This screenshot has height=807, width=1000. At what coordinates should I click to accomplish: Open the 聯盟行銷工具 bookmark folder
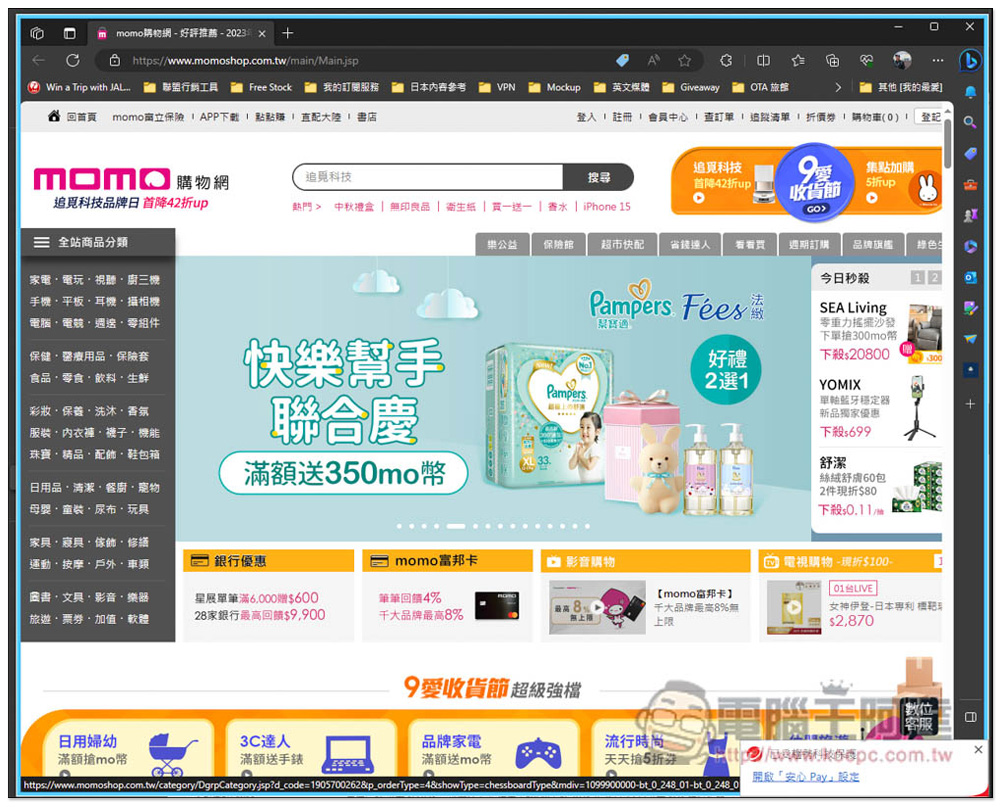pos(181,87)
